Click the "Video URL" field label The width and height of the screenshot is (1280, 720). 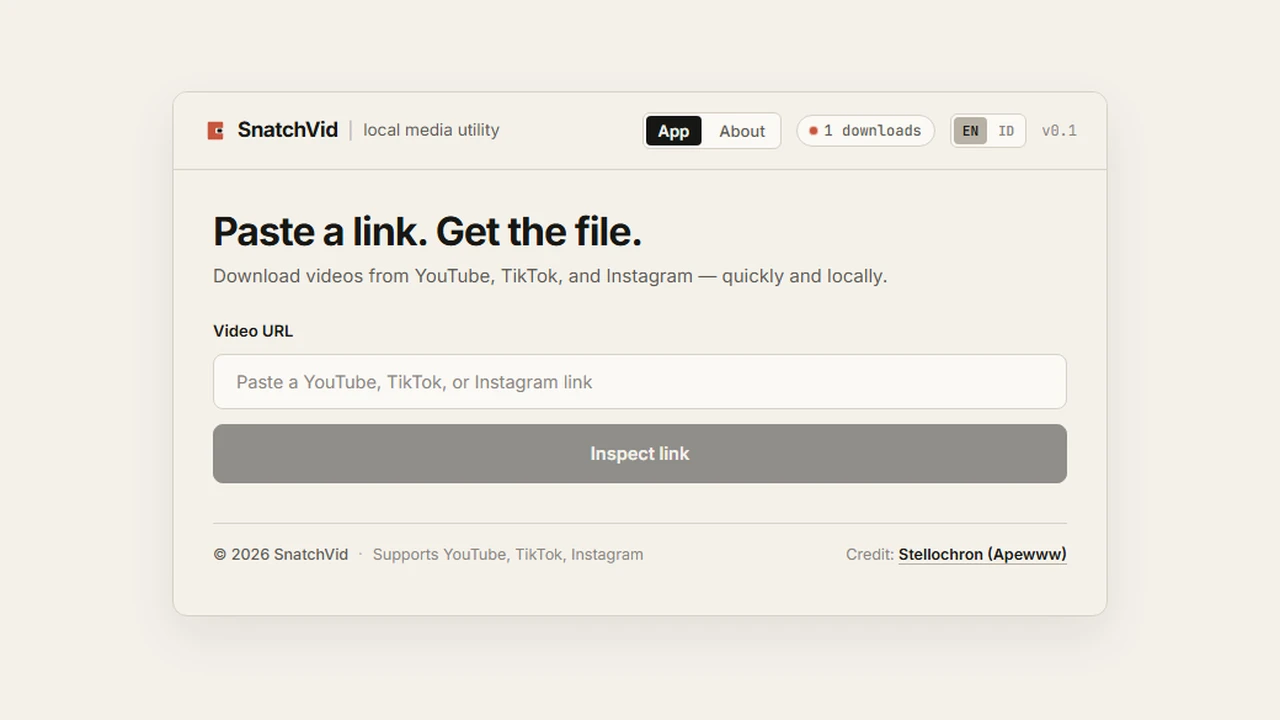click(x=253, y=331)
